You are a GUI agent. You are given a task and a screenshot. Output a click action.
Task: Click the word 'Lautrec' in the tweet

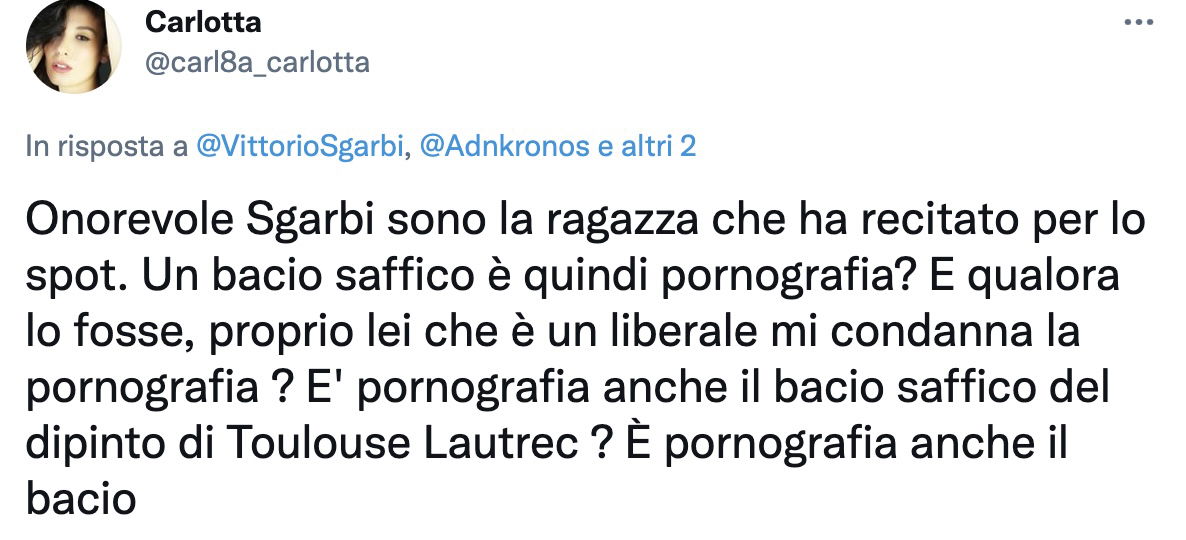(500, 444)
